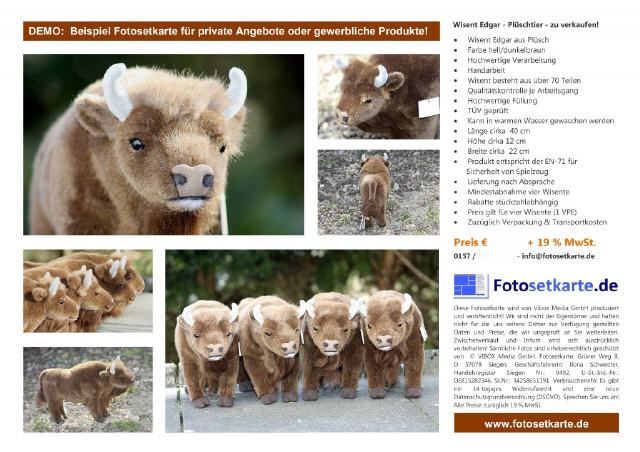
Task: Click the legal disclaimer paragraph from Vibox Media
Action: pos(536,356)
